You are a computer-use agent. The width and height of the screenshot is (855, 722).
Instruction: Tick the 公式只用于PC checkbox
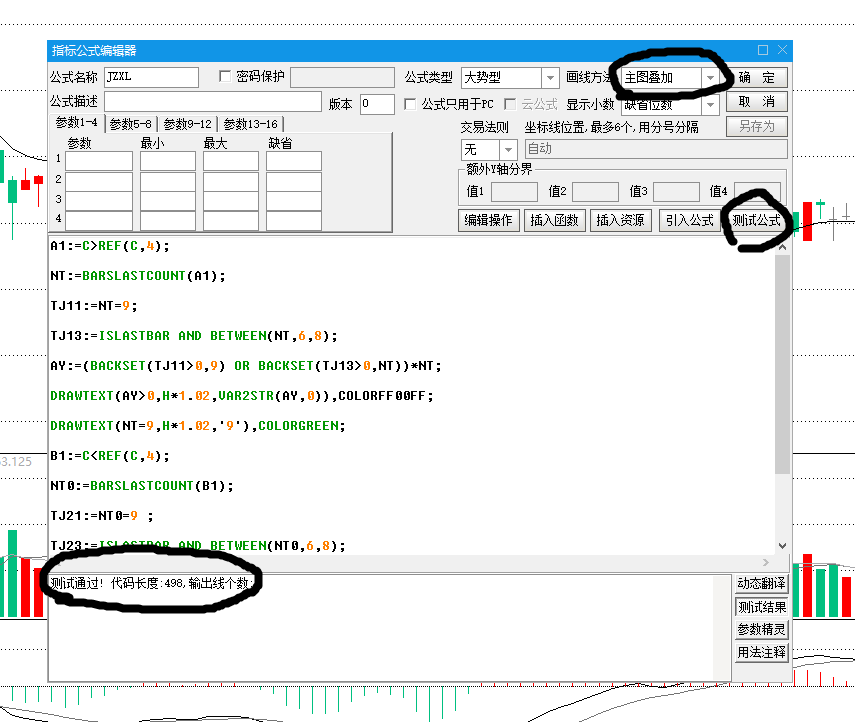(x=410, y=104)
